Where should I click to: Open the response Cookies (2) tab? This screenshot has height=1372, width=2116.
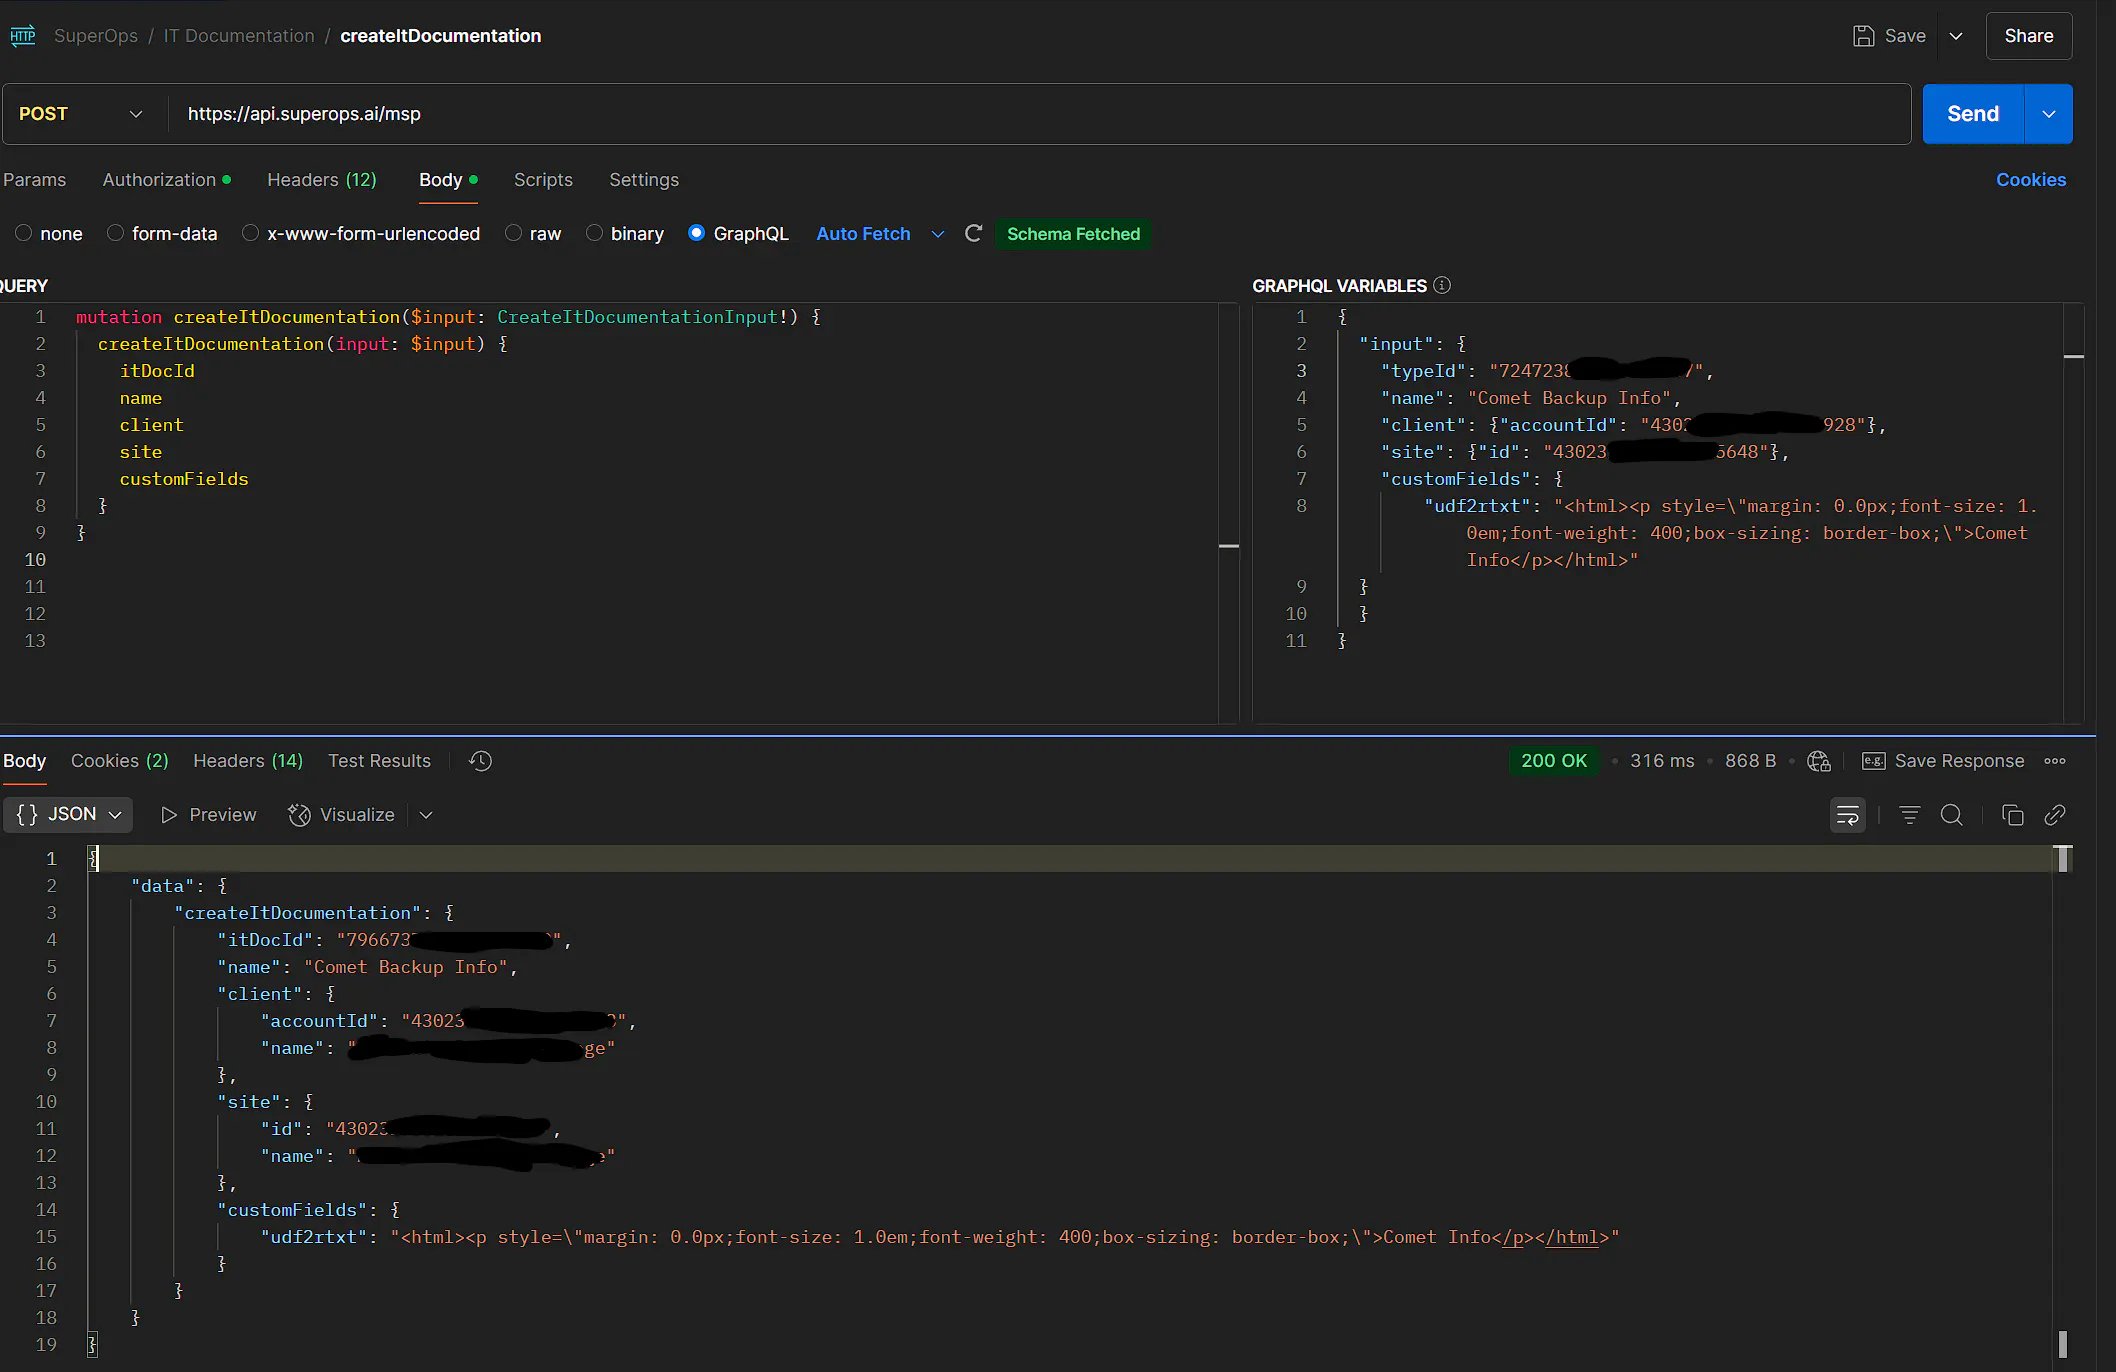[x=119, y=761]
